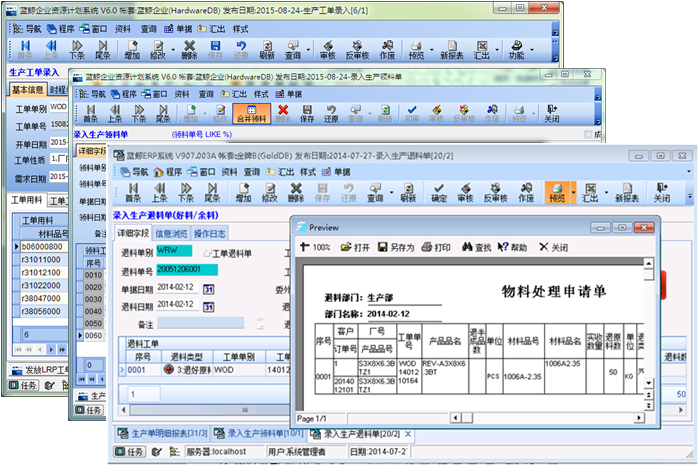
Task: Click 新报表 new report icon in return-slip toolbar
Action: (627, 192)
